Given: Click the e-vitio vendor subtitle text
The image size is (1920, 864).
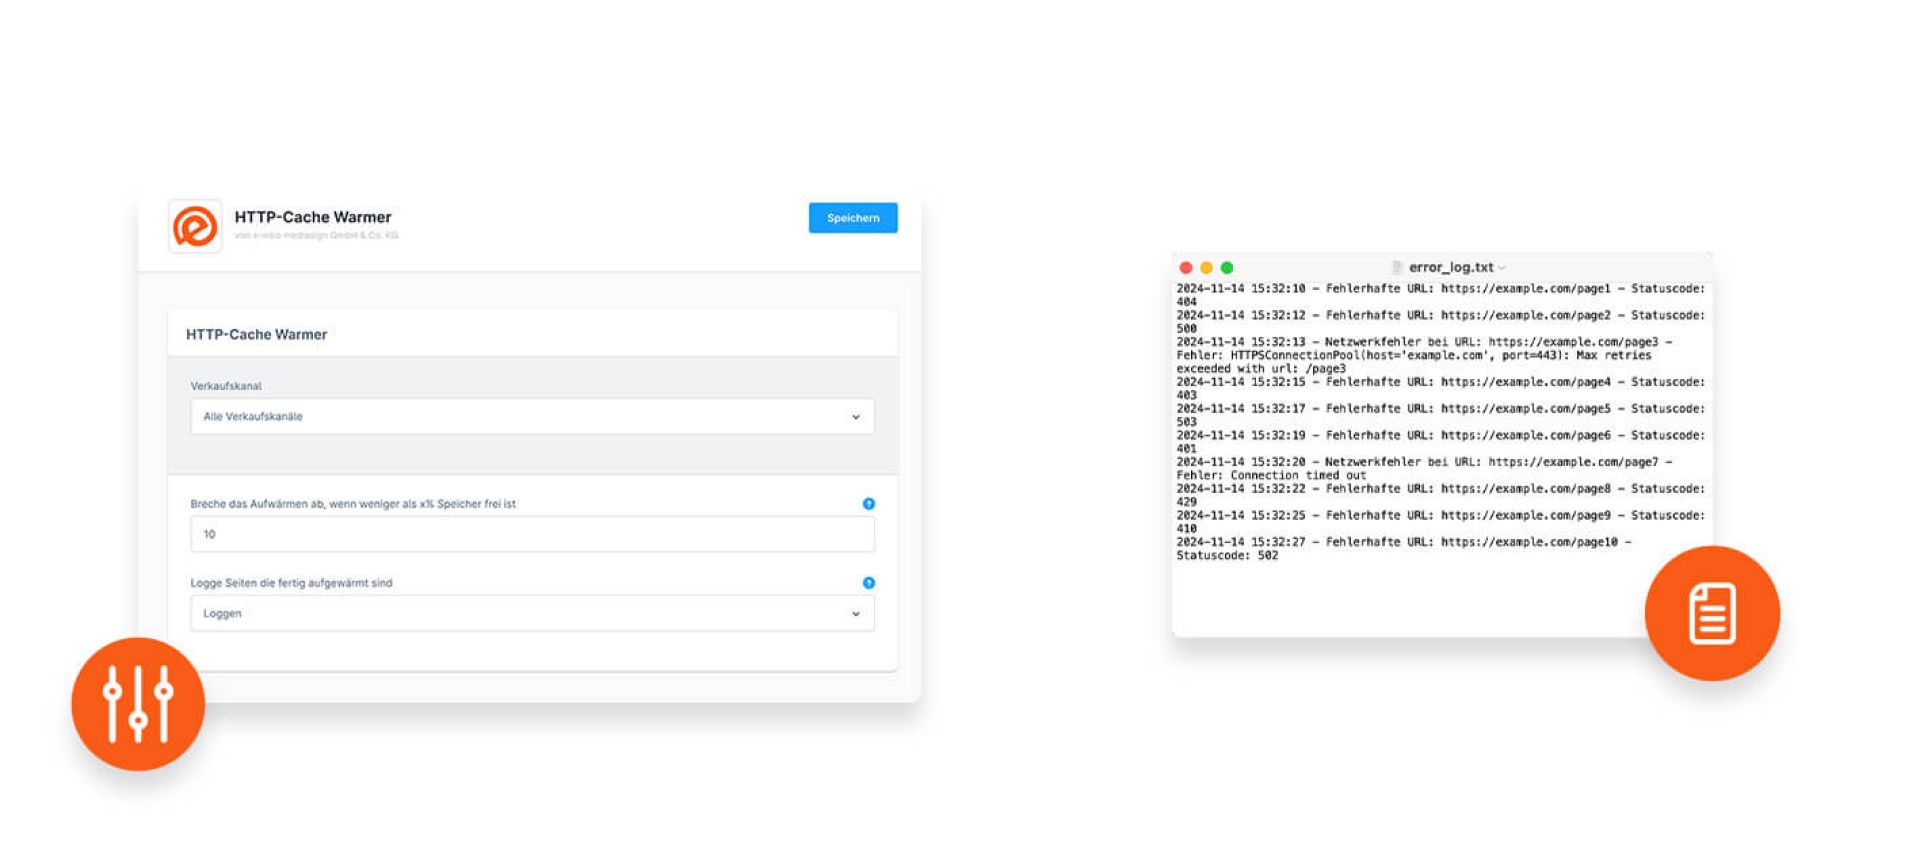Looking at the screenshot, I should [x=316, y=236].
